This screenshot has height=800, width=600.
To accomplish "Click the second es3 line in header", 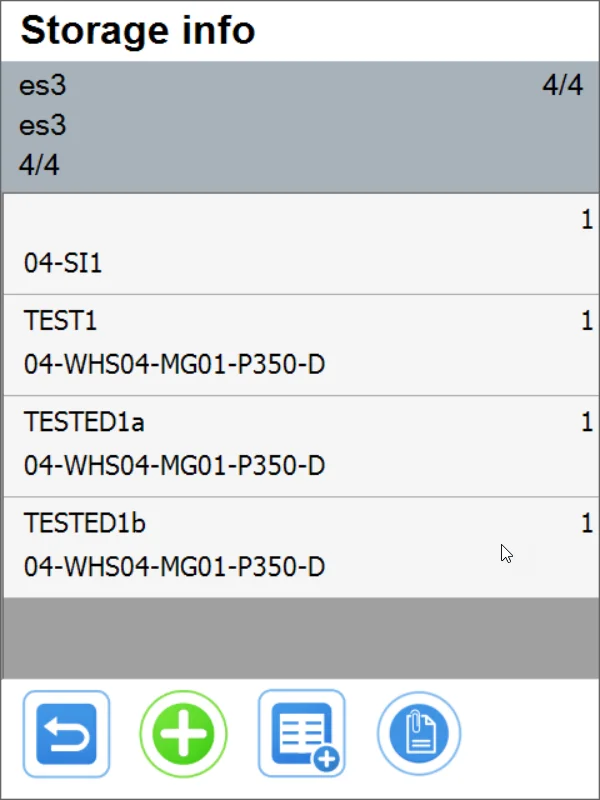I will tap(44, 126).
